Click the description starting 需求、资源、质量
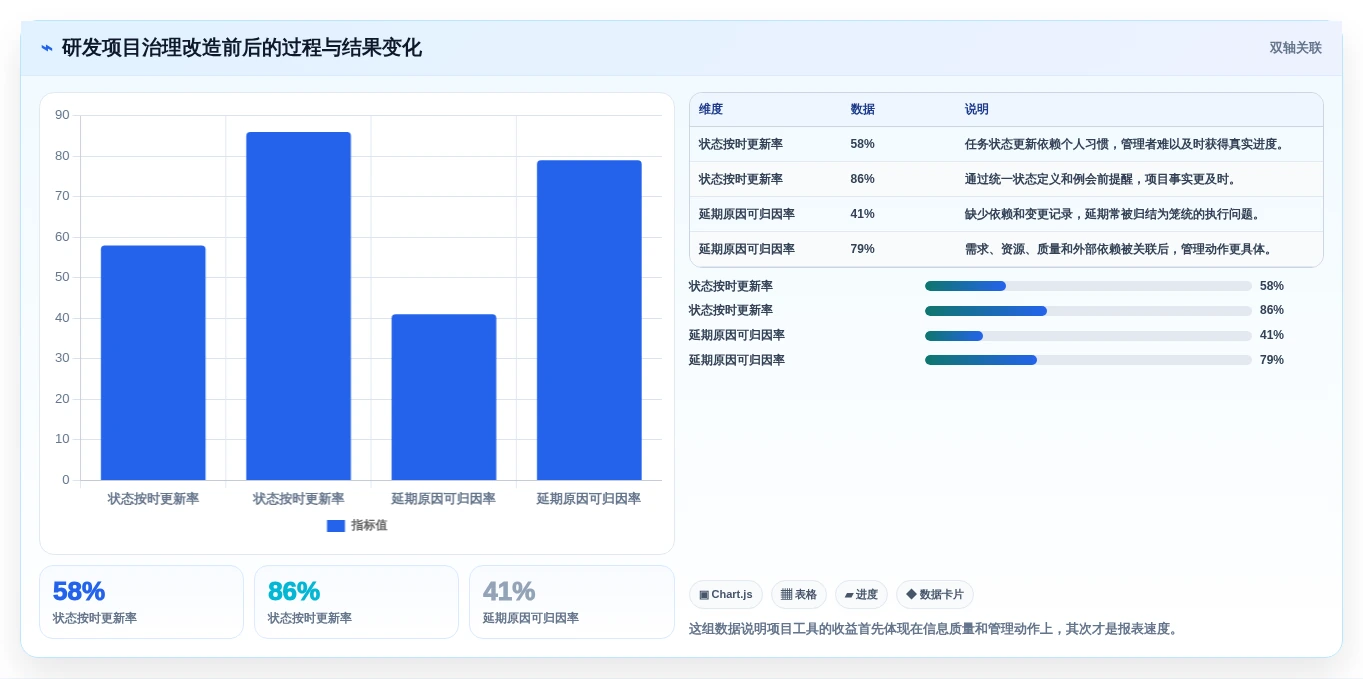This screenshot has width=1363, height=679. coord(1119,249)
